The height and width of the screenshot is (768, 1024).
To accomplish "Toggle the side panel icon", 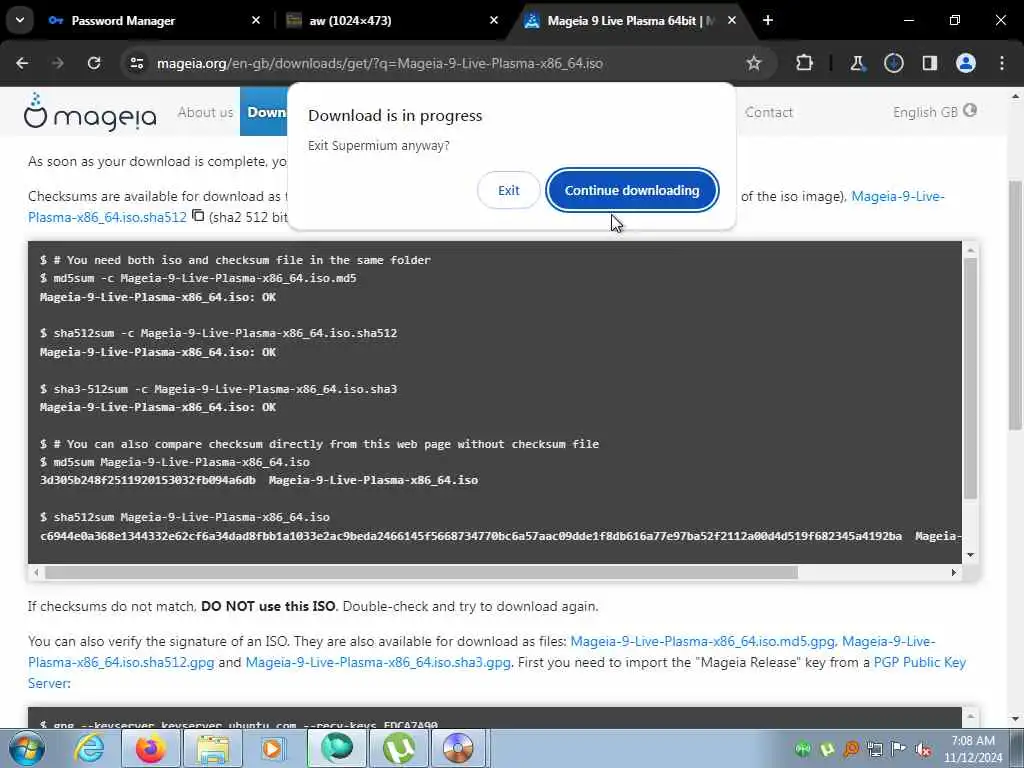I will click(x=929, y=63).
